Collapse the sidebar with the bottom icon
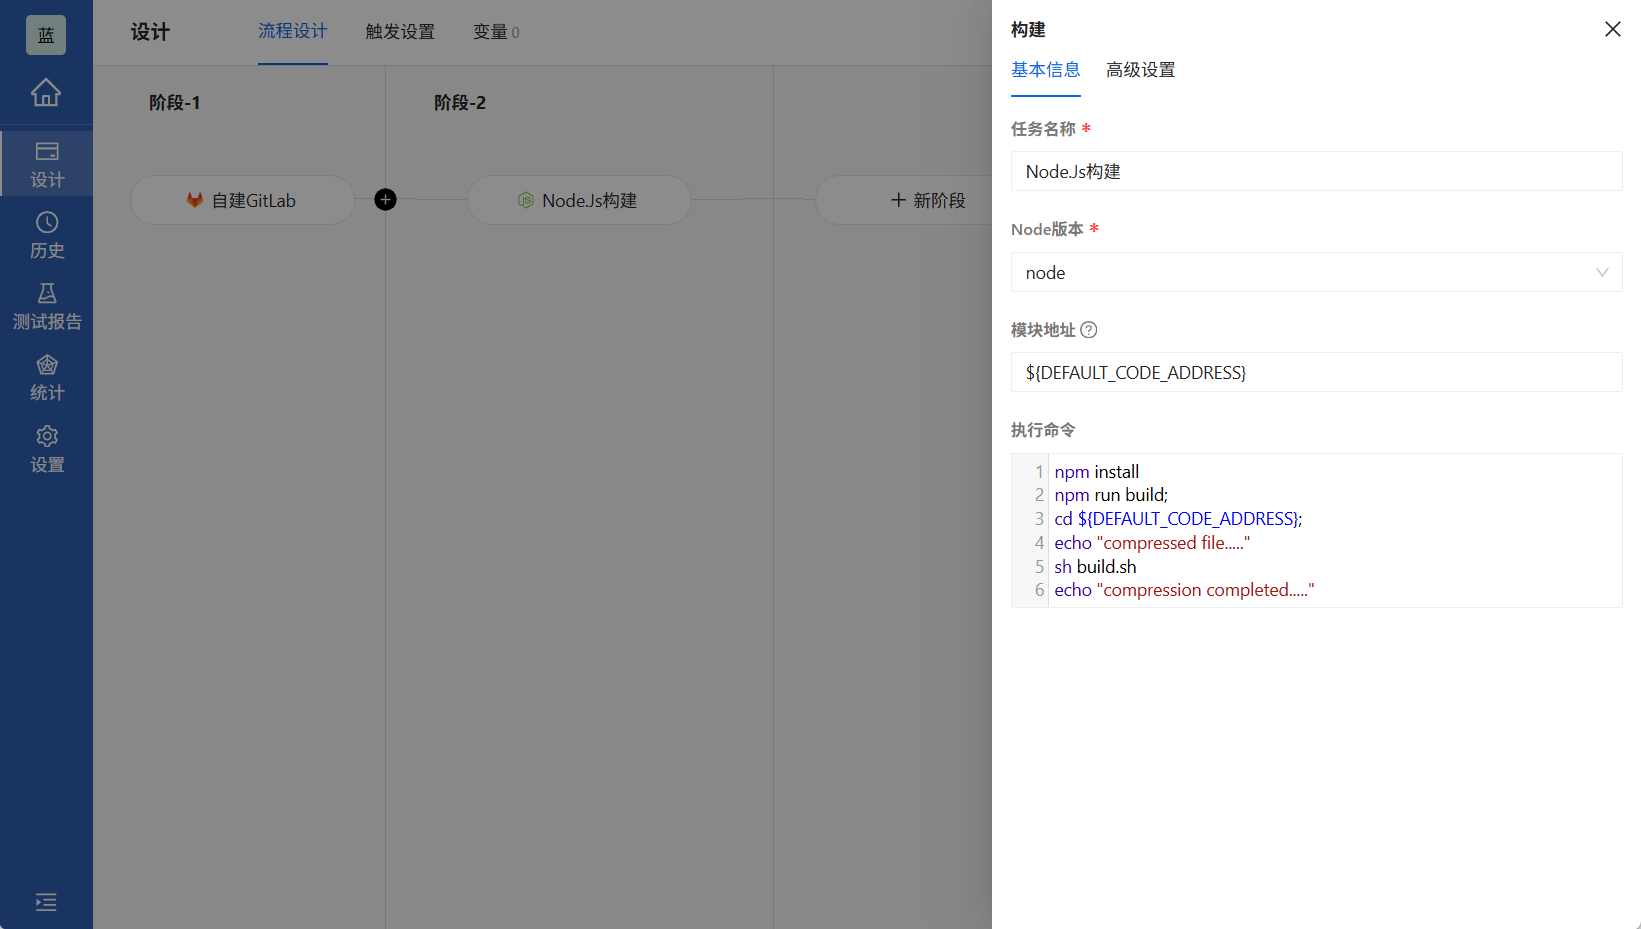 pyautogui.click(x=46, y=902)
